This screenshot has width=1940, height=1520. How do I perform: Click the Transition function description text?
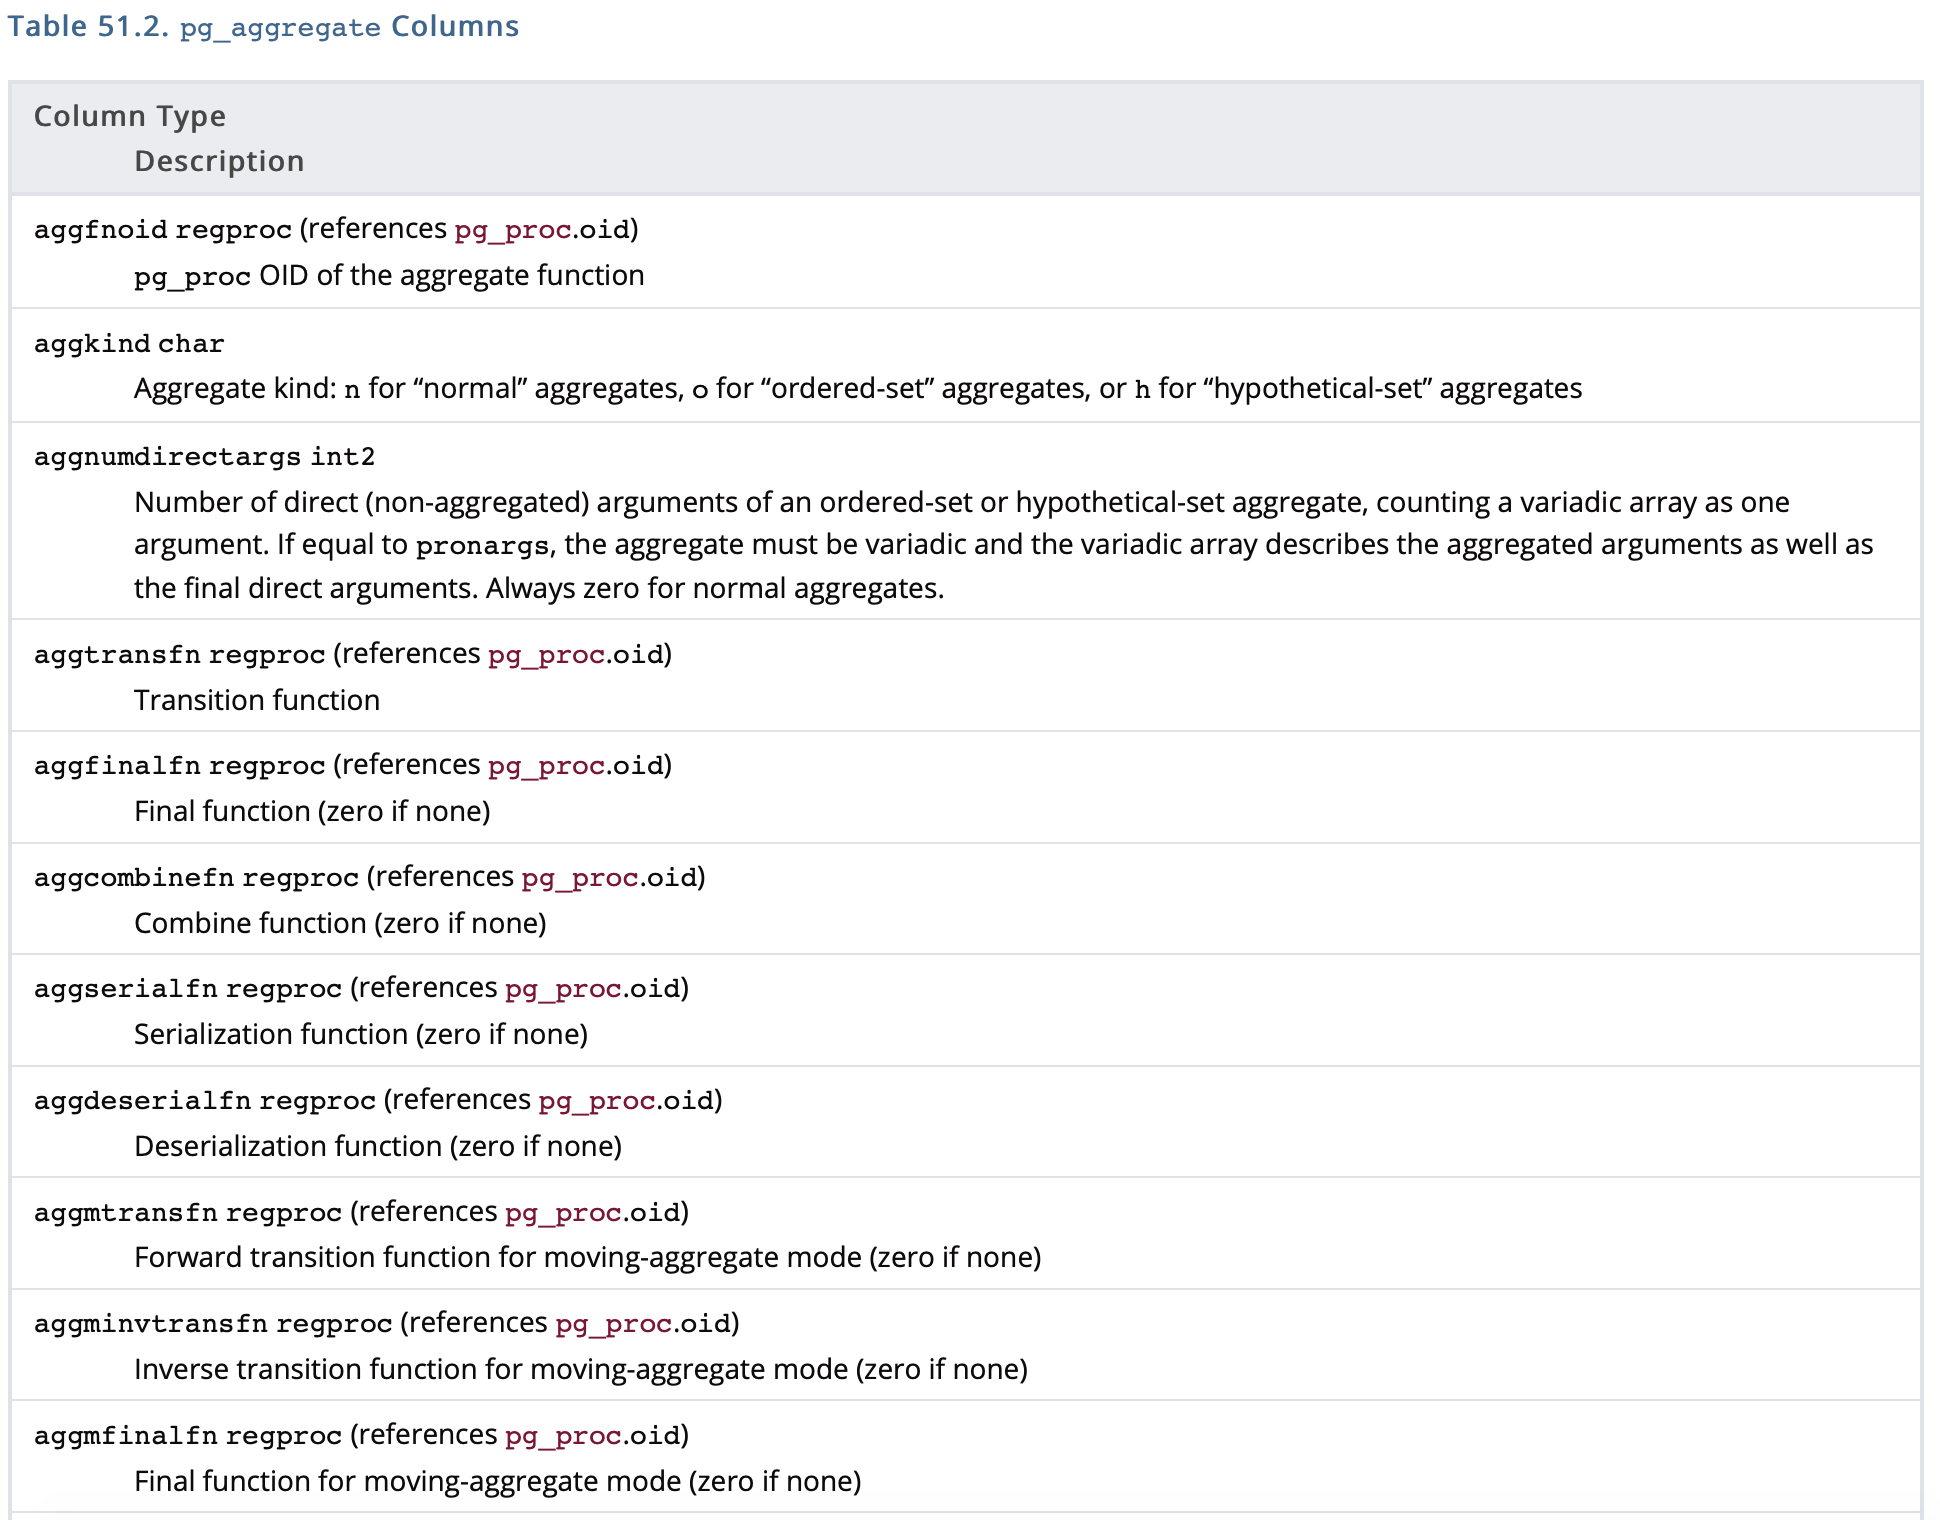coord(257,700)
